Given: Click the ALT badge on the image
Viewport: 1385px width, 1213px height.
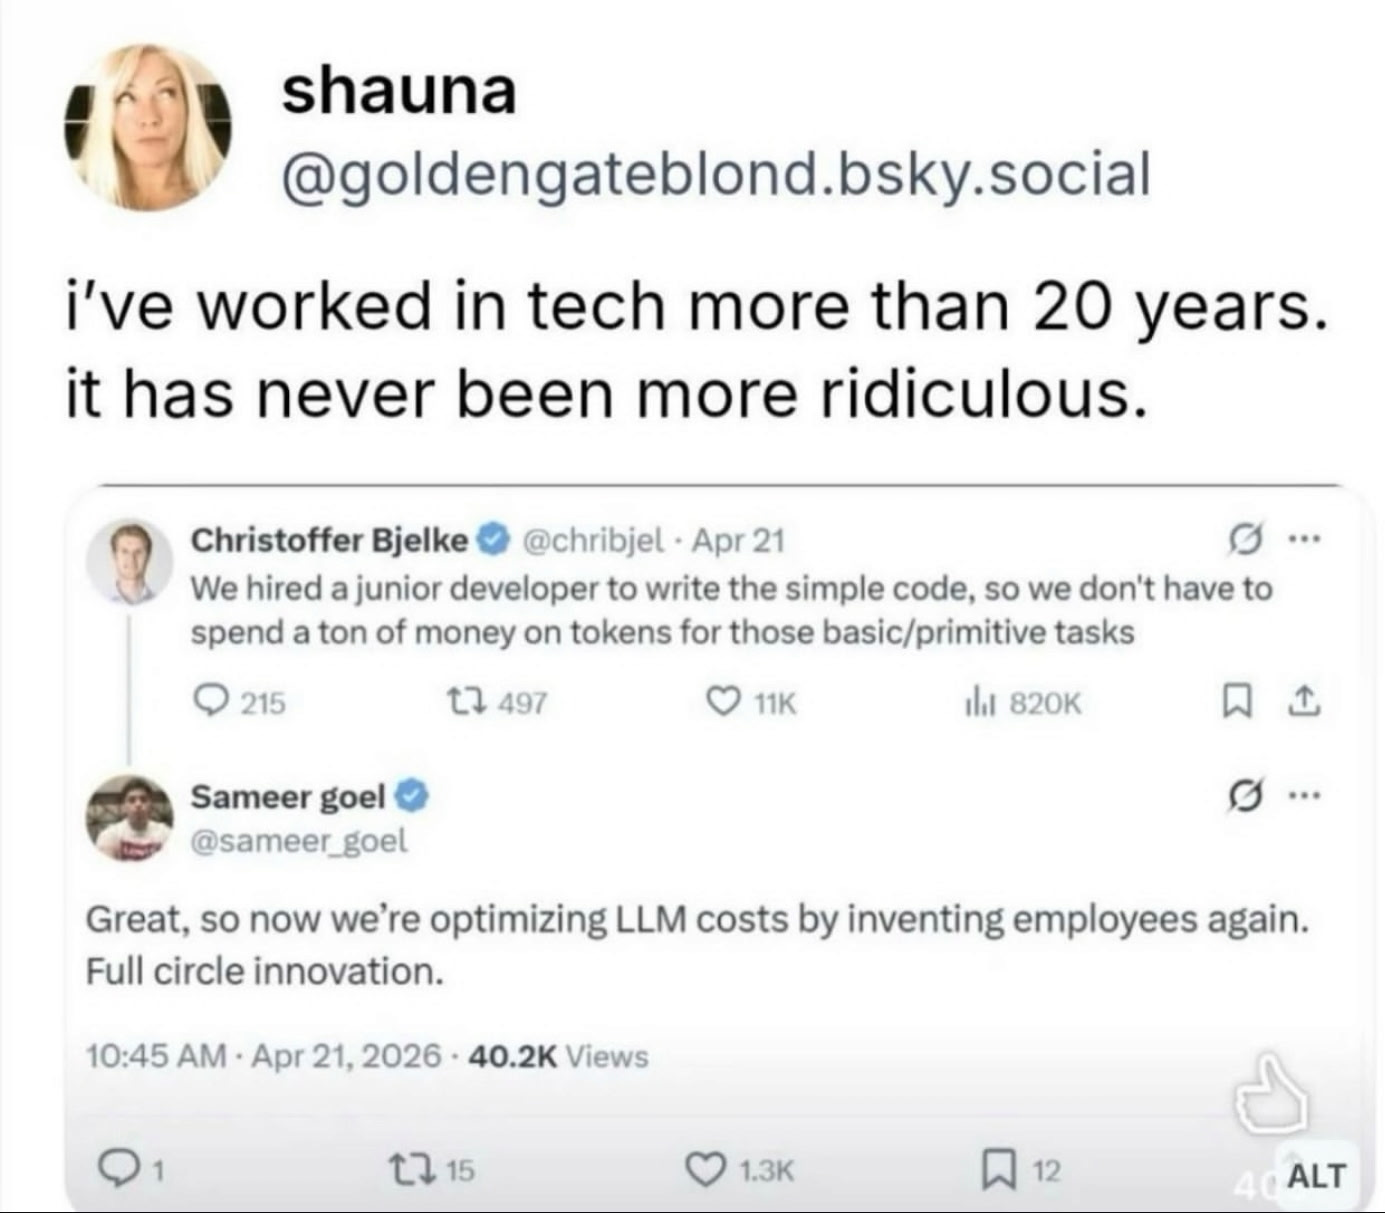Looking at the screenshot, I should [1317, 1176].
